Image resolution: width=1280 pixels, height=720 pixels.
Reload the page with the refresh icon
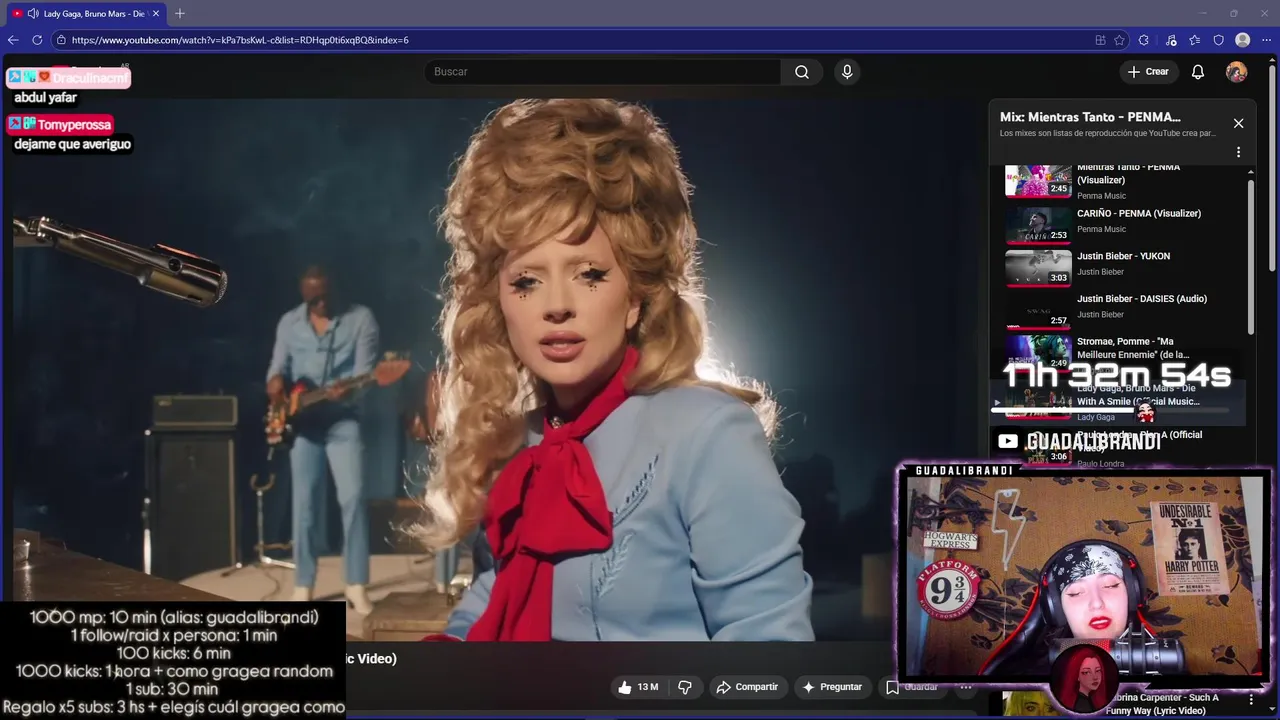tap(37, 40)
